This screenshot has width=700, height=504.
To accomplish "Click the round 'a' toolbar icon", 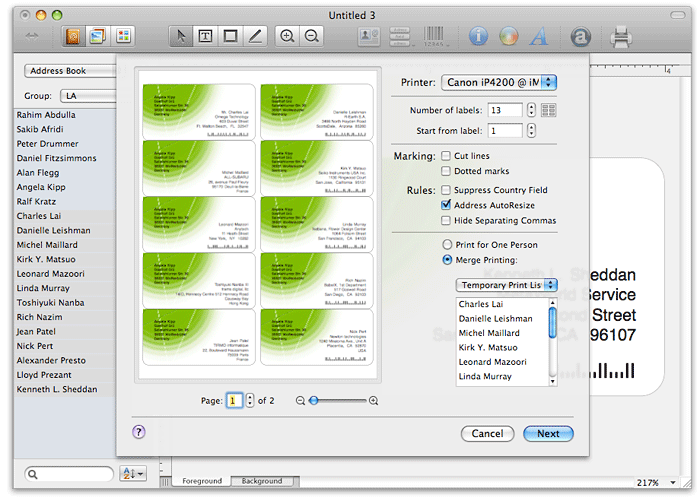I will 580,37.
